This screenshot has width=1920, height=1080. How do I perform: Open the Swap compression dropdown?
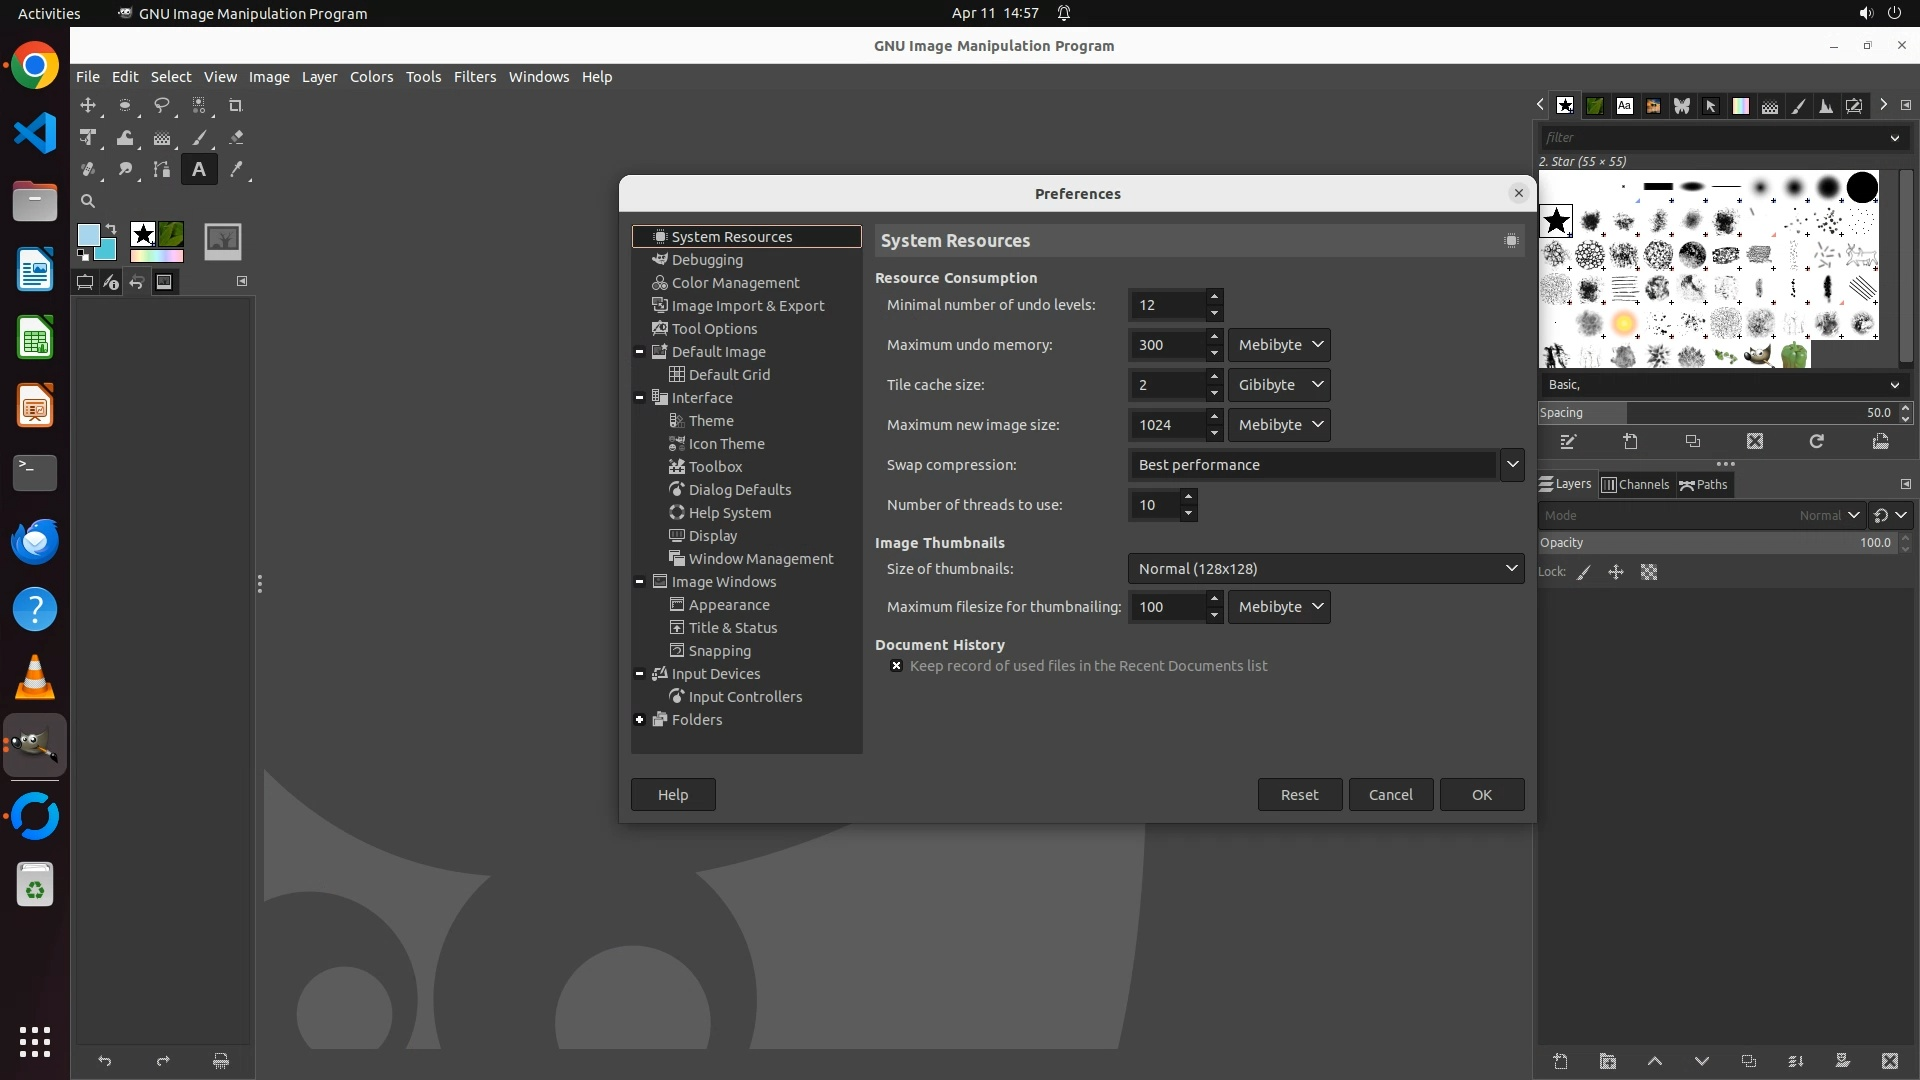(1512, 465)
